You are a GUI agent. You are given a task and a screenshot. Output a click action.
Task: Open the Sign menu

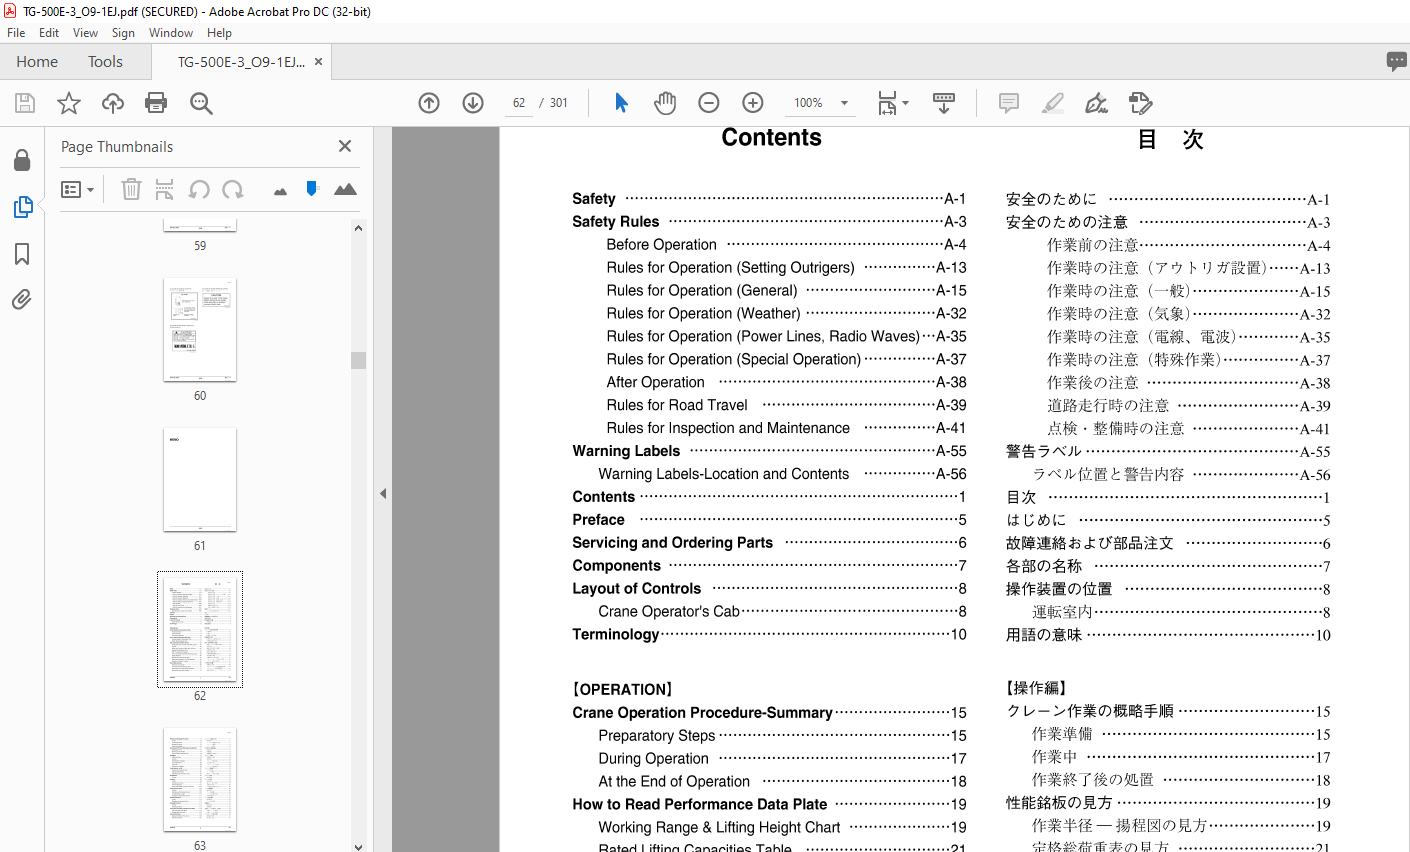click(123, 33)
